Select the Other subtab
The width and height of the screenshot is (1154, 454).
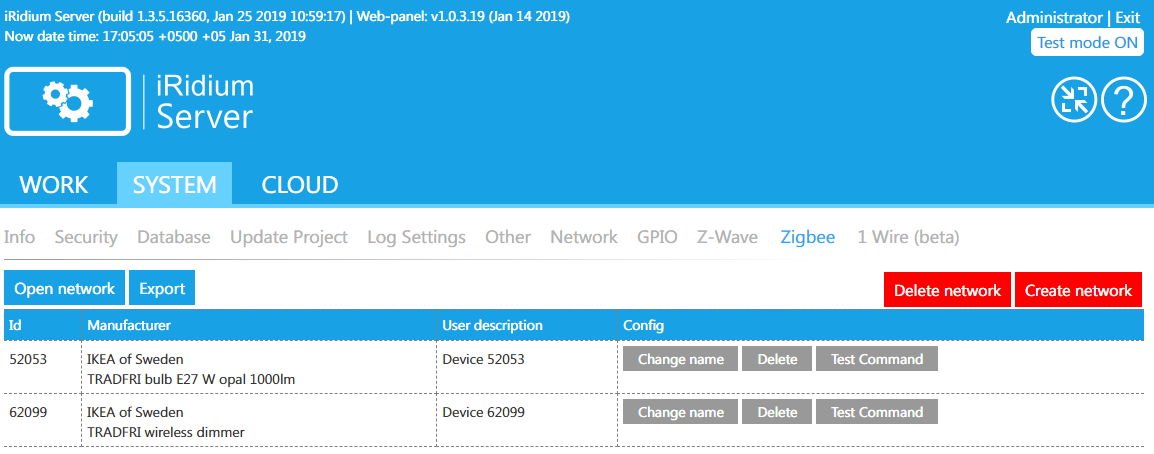508,237
